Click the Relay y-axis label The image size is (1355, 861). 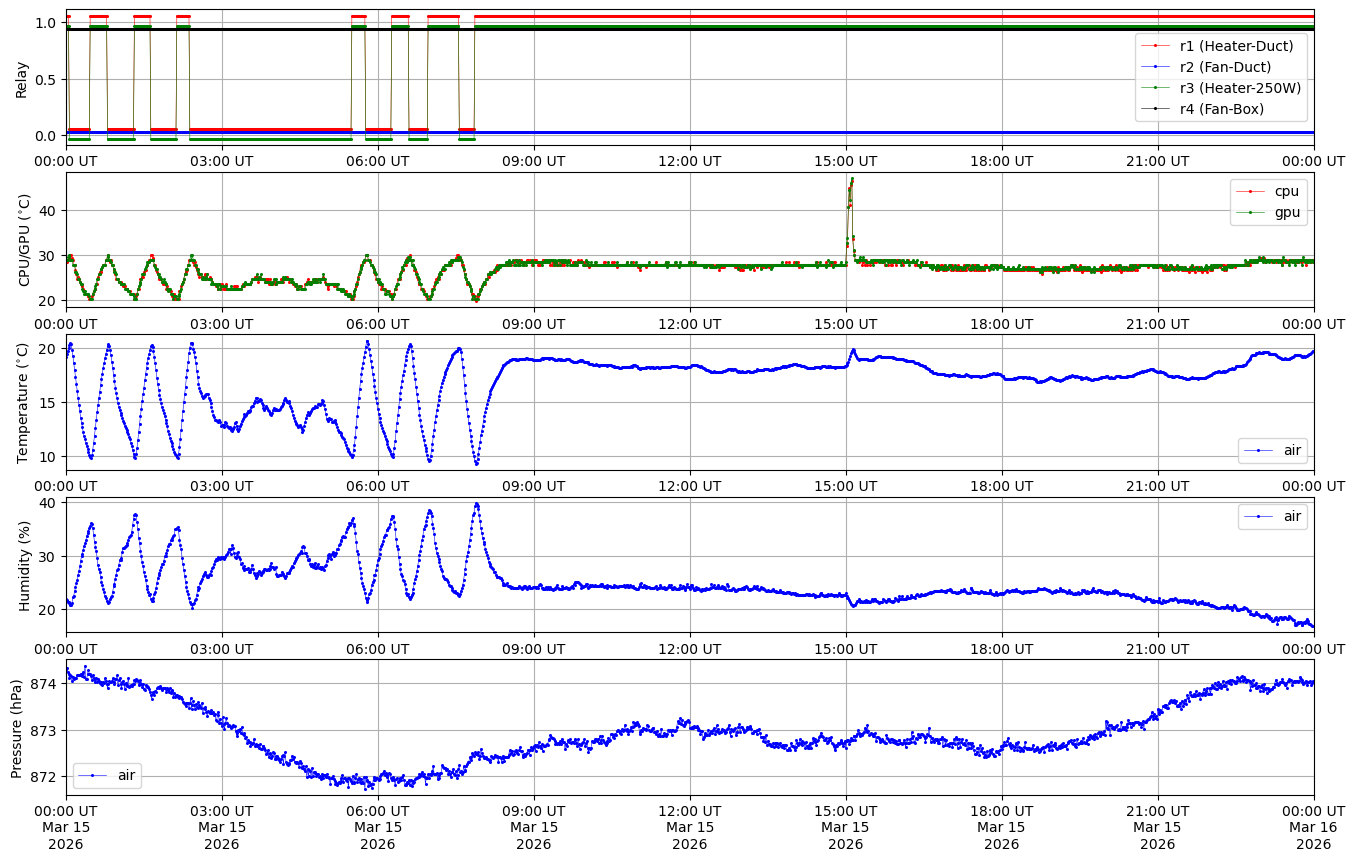click(22, 78)
